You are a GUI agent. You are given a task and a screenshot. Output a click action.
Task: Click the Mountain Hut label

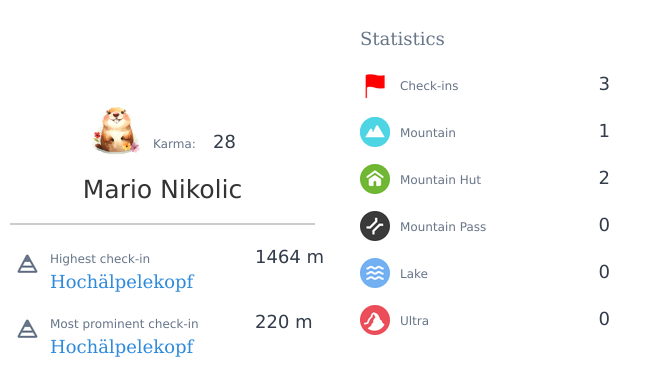tap(440, 179)
